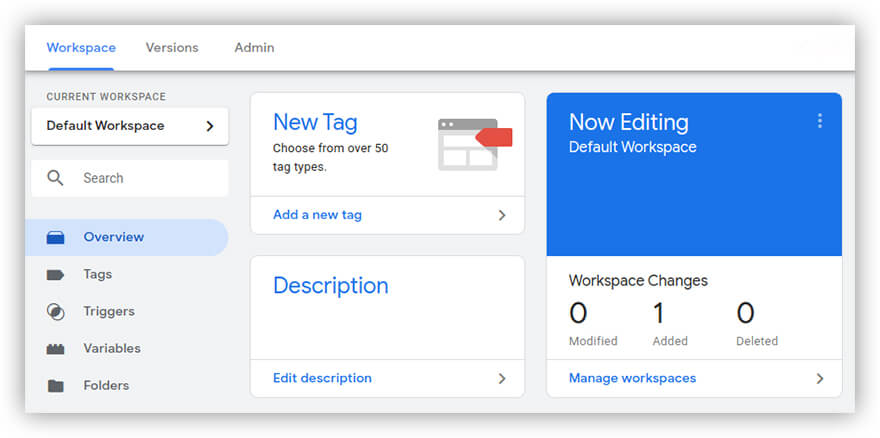Viewport: 880px width, 438px height.
Task: Click the Edit description link
Action: (x=322, y=379)
